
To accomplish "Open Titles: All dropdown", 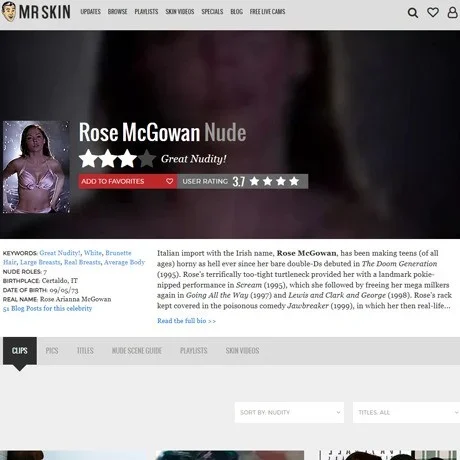I will pos(406,412).
